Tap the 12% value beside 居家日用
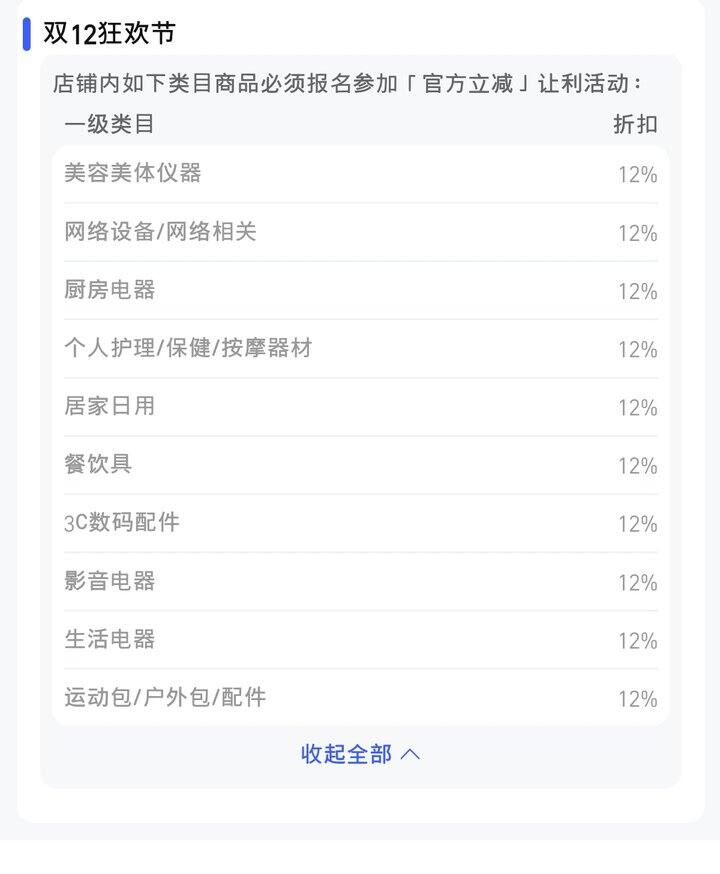The image size is (720, 874). 637,408
